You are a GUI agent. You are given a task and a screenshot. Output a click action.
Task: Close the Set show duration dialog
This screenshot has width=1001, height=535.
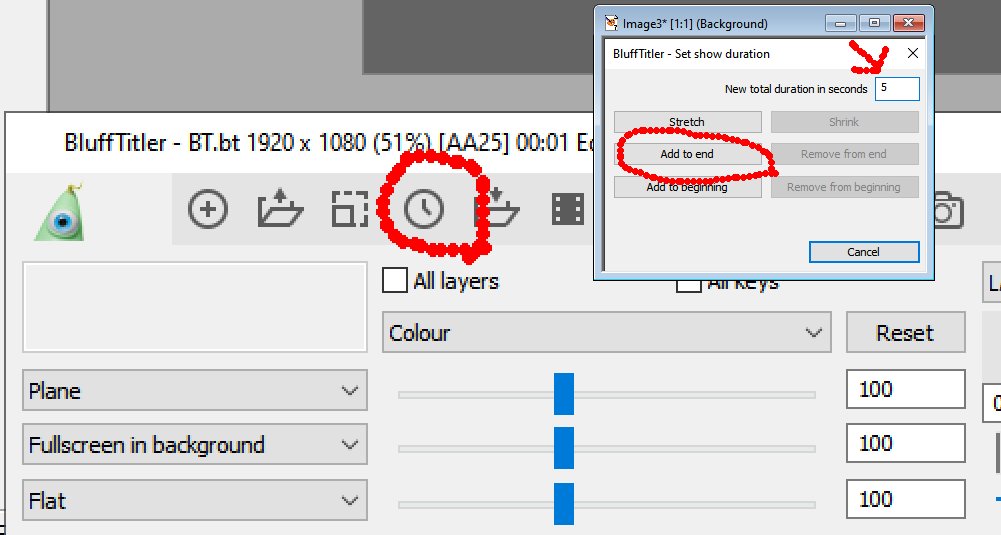913,53
